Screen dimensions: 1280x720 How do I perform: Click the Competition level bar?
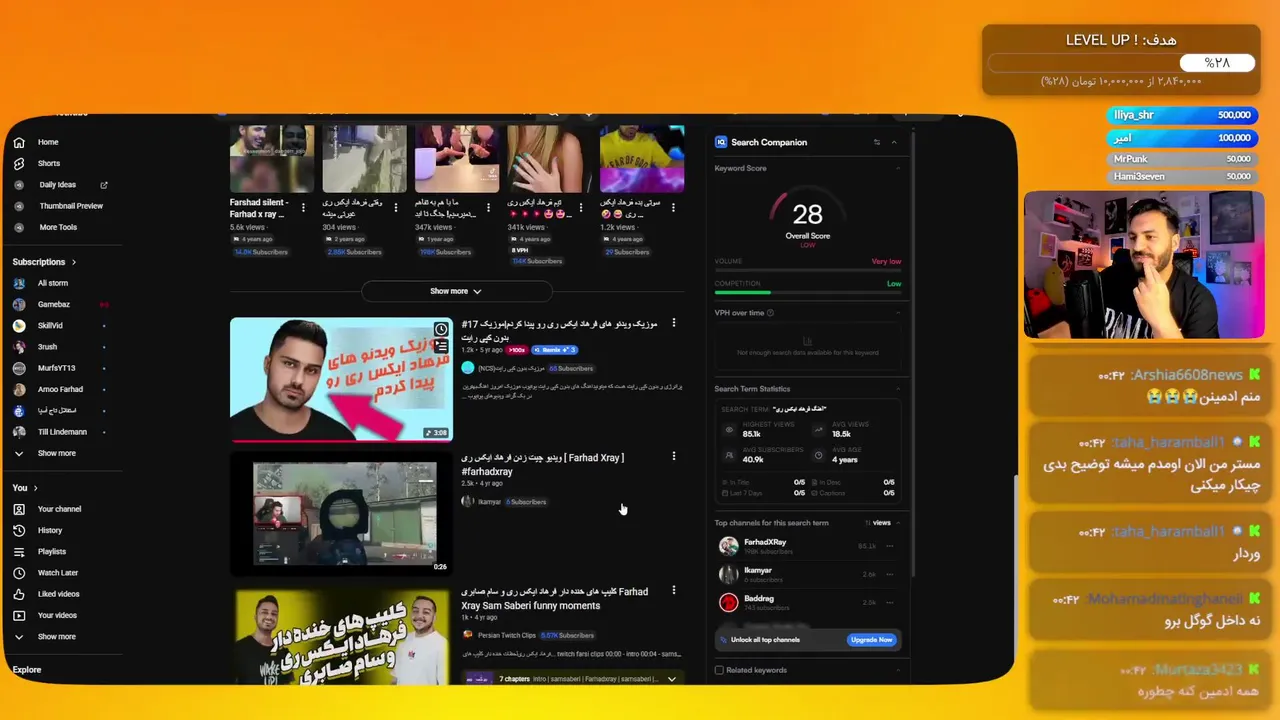click(808, 292)
